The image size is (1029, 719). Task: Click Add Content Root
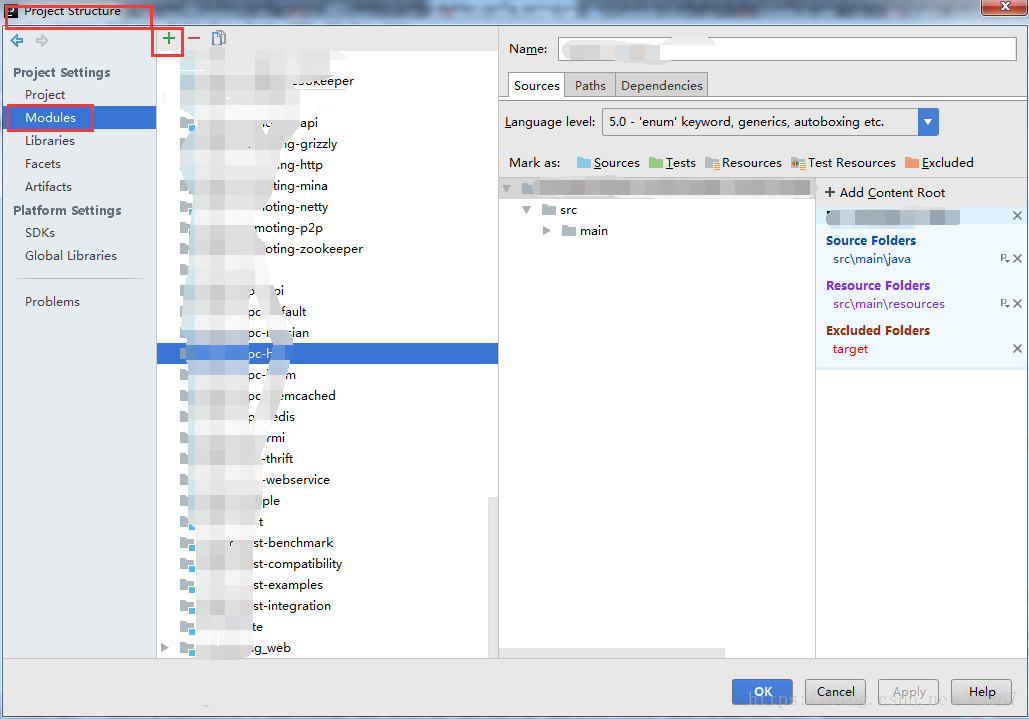point(885,193)
